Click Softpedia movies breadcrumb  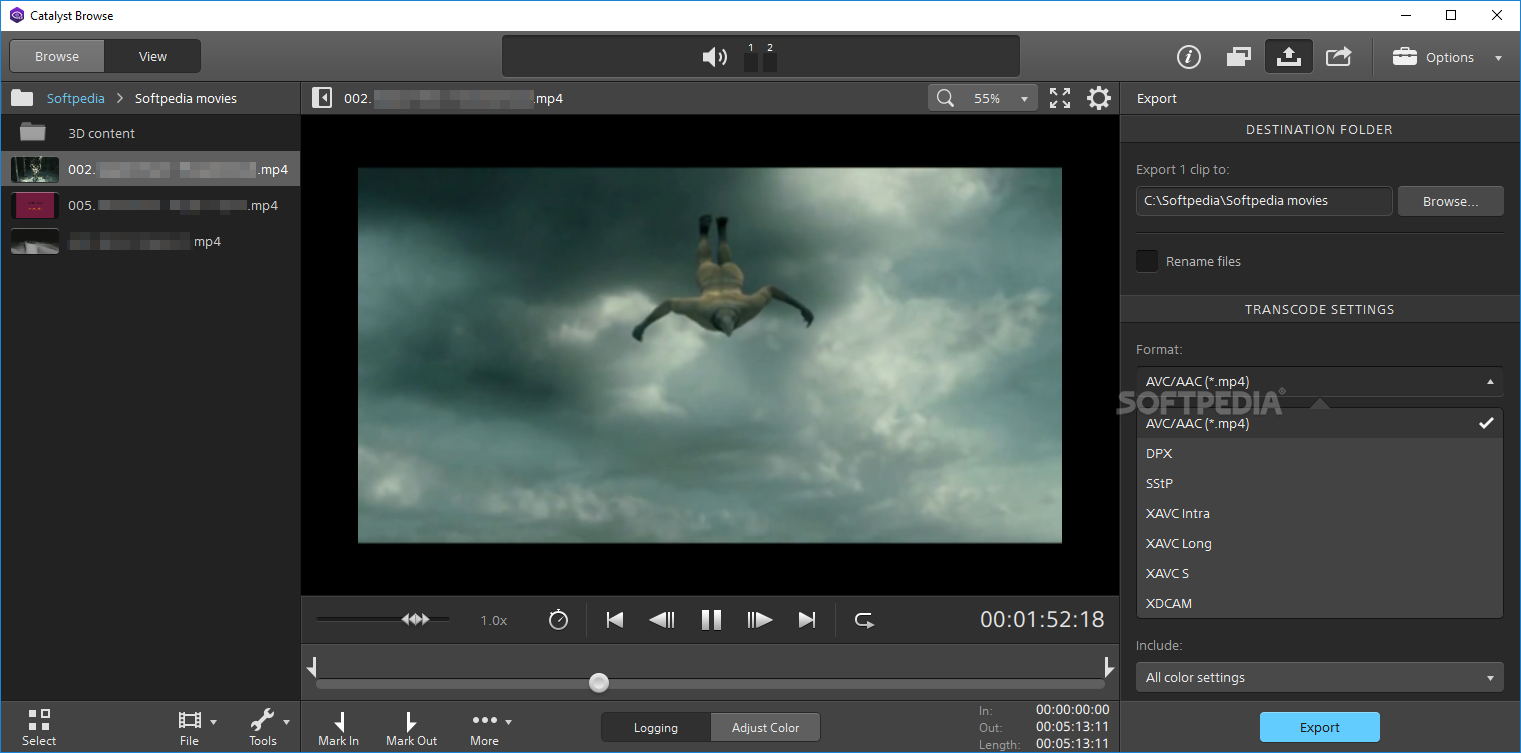186,98
